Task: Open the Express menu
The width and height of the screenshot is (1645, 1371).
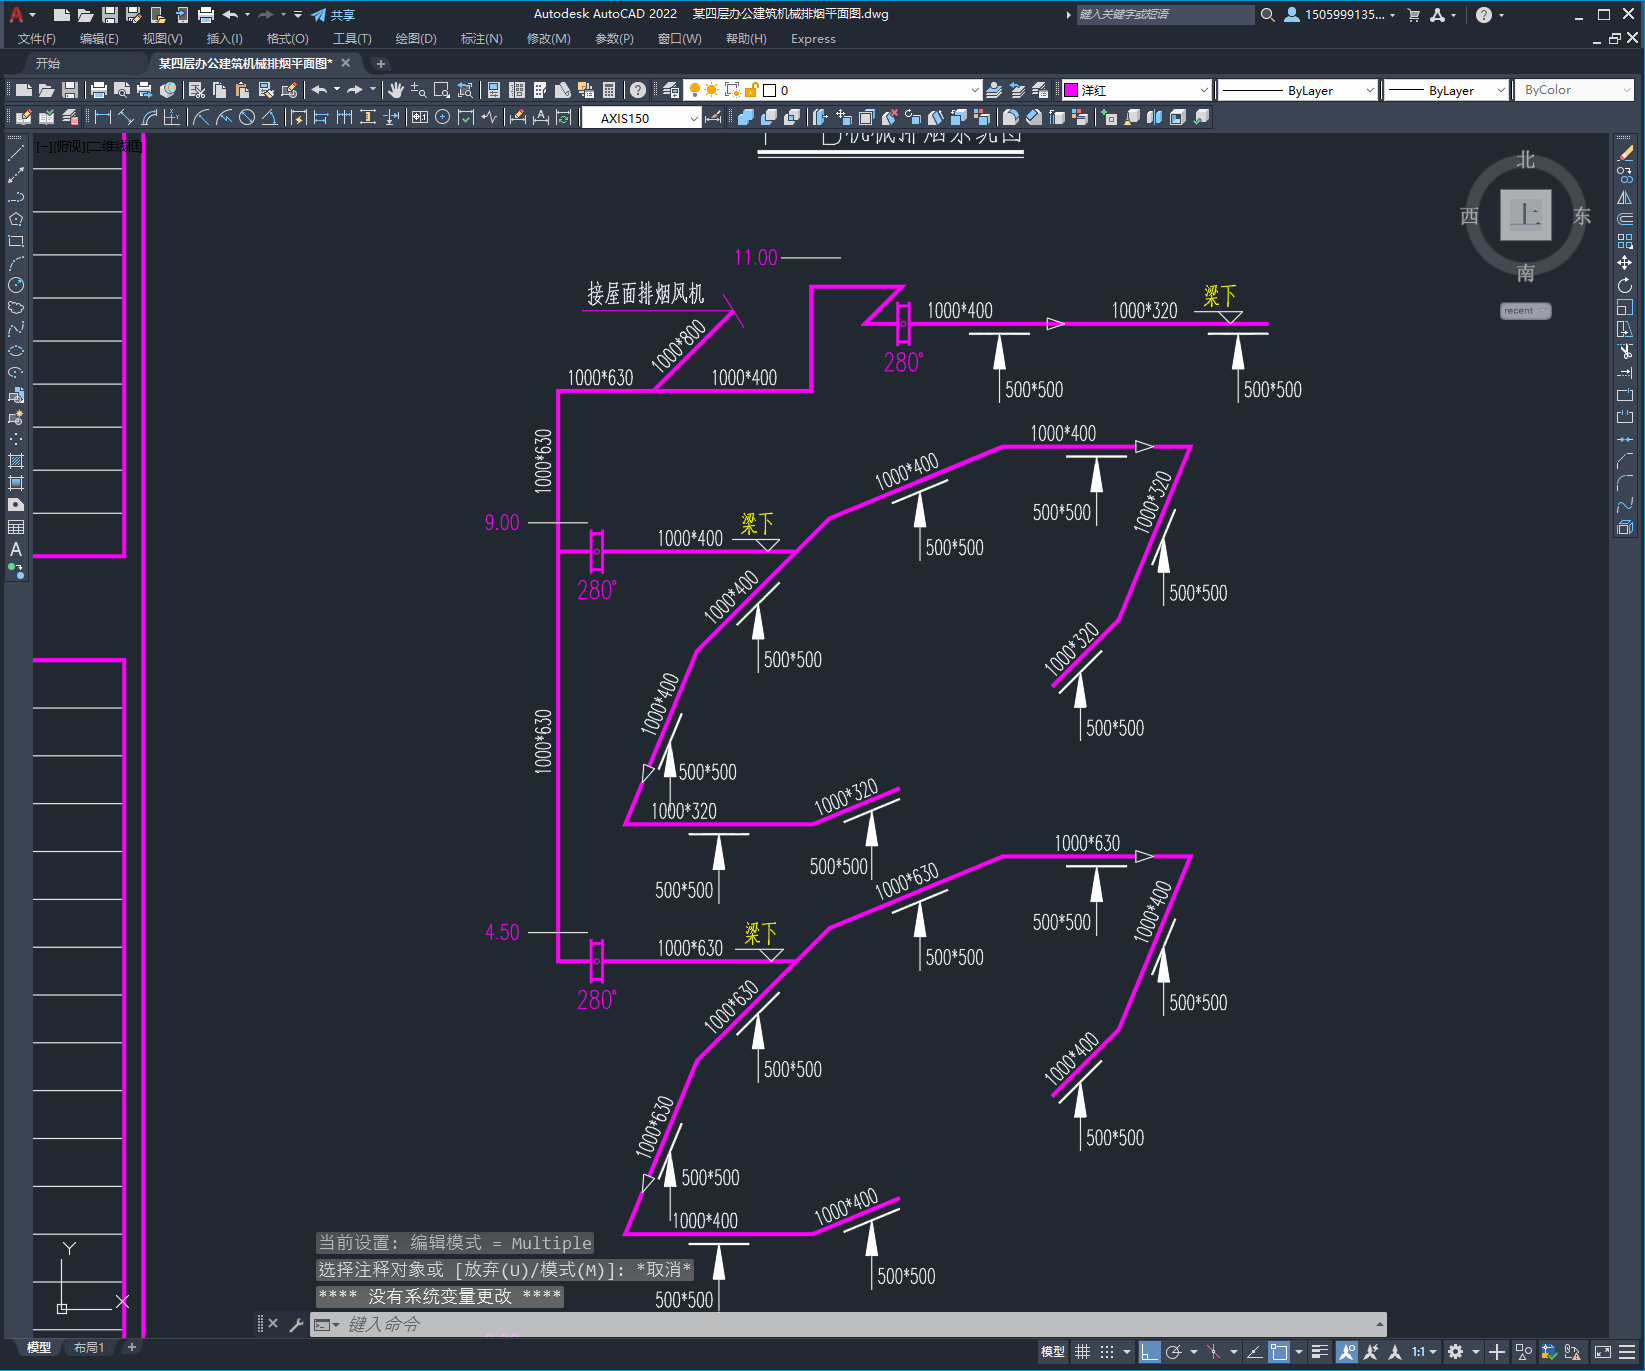Action: click(813, 39)
